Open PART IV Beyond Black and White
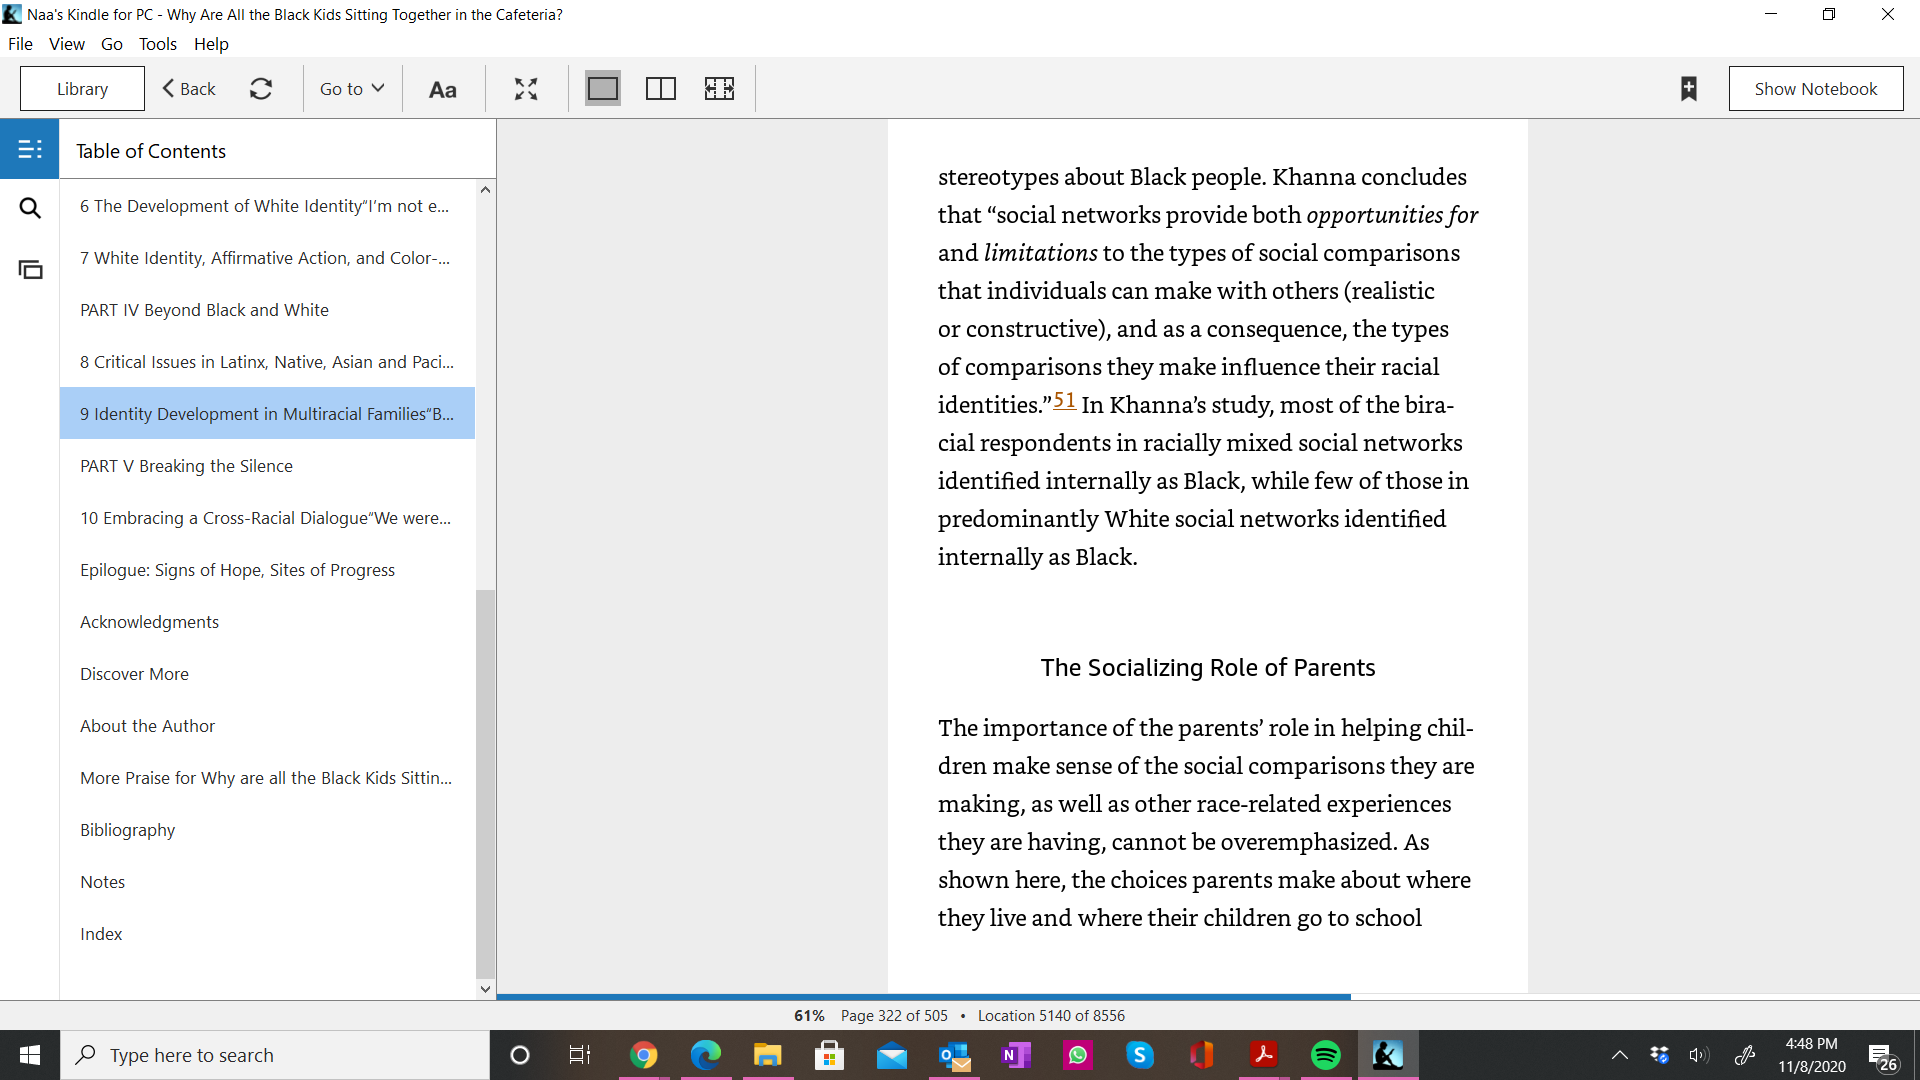The height and width of the screenshot is (1080, 1920). 267,310
